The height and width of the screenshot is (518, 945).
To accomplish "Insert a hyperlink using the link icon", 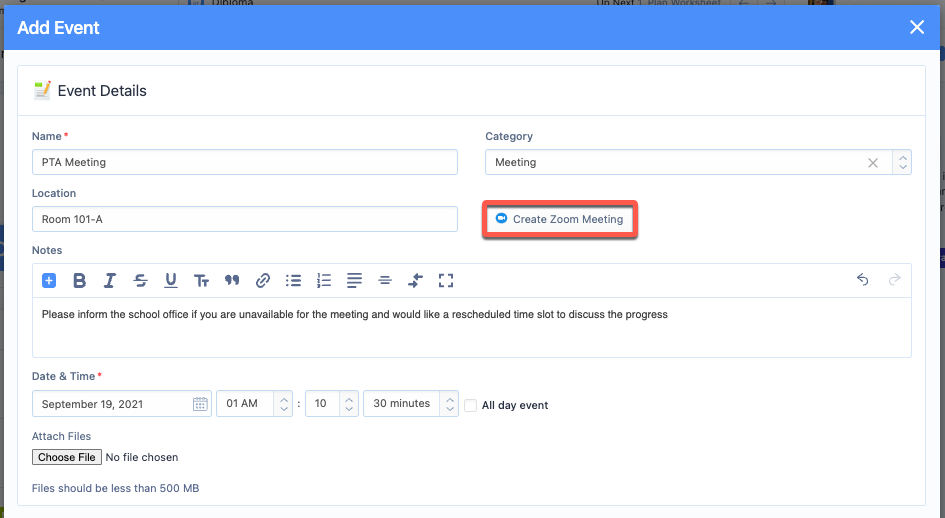I will tap(263, 281).
